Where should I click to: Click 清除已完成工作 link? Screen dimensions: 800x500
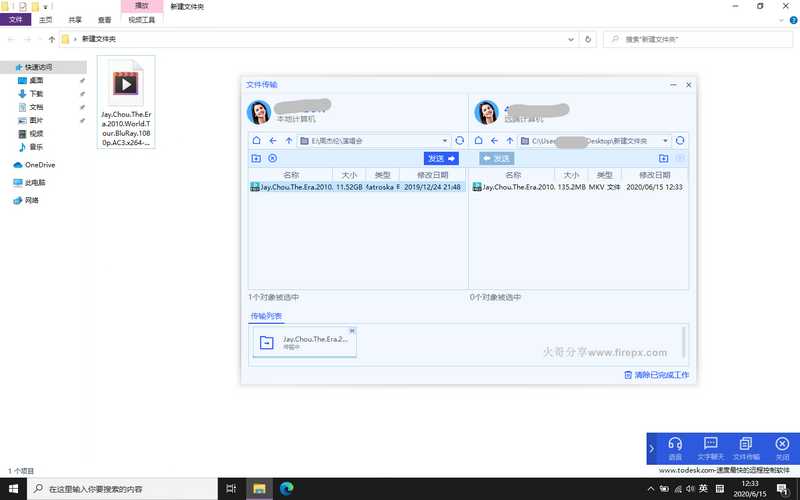[657, 375]
